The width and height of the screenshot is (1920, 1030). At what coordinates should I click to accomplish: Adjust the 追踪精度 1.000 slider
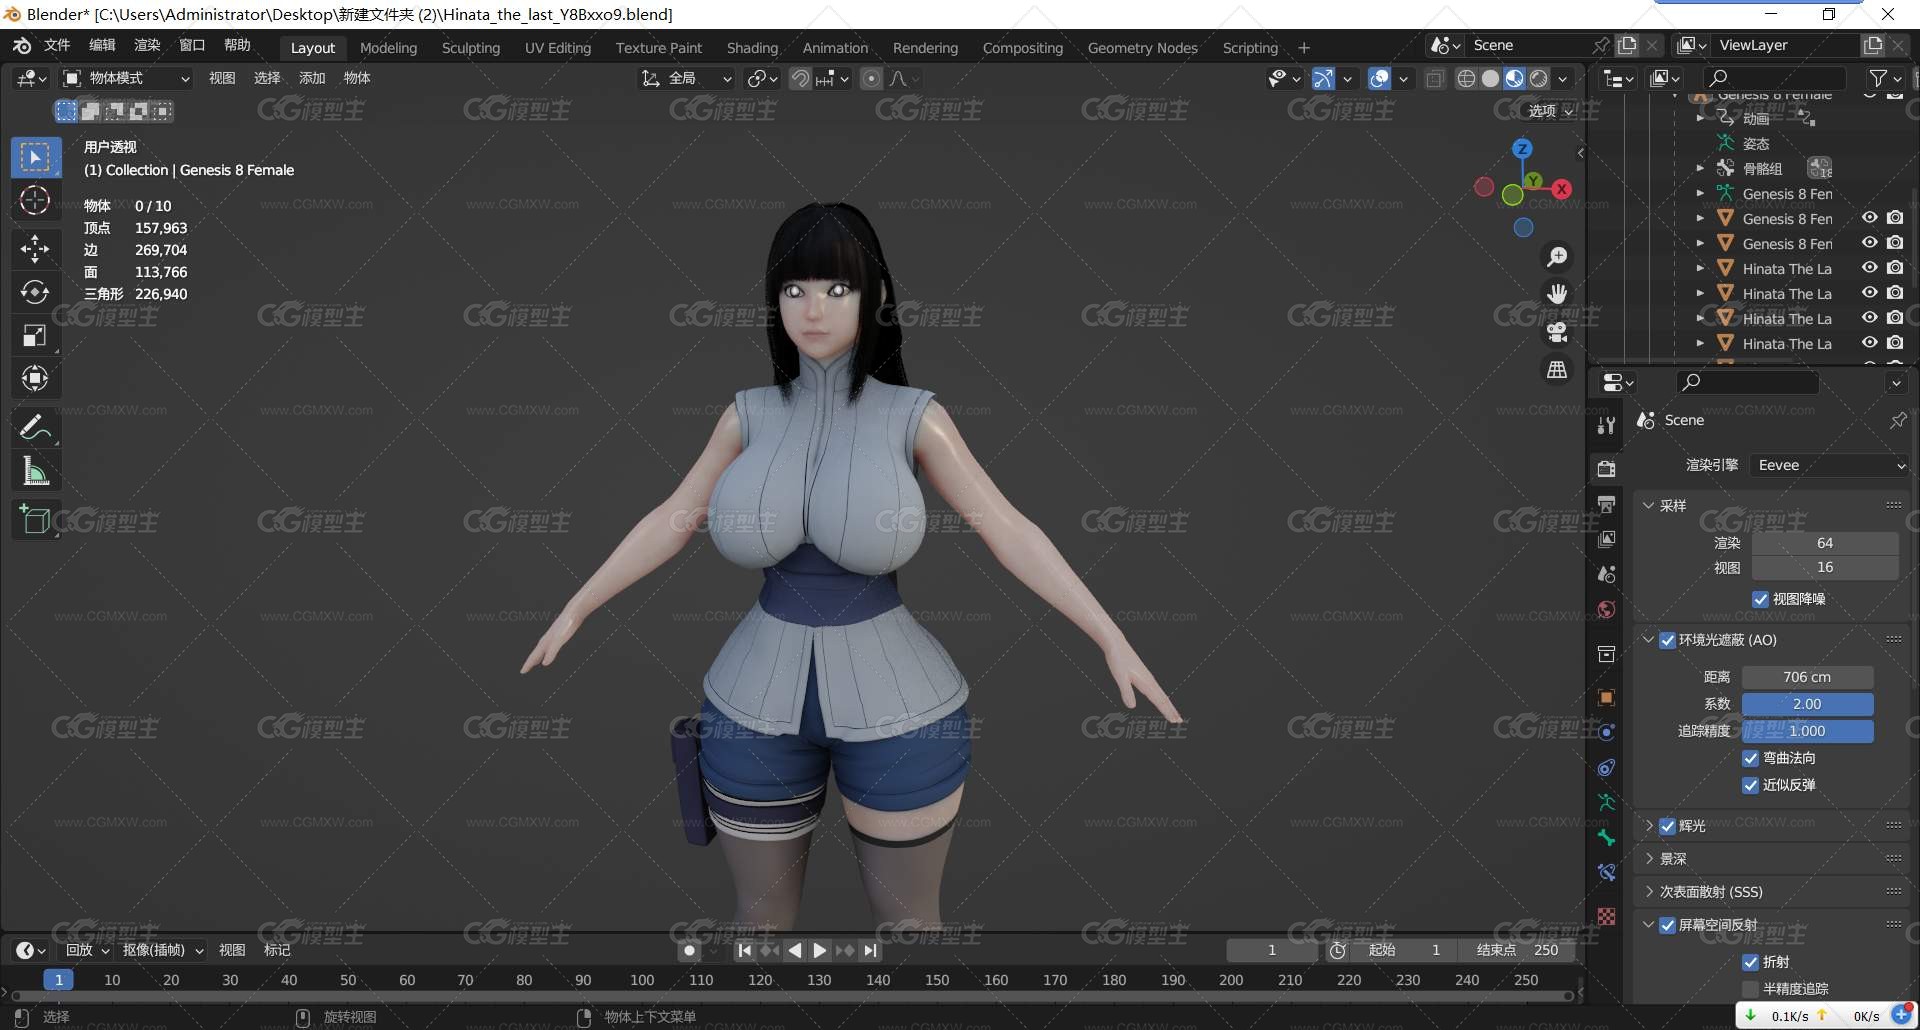pyautogui.click(x=1807, y=731)
